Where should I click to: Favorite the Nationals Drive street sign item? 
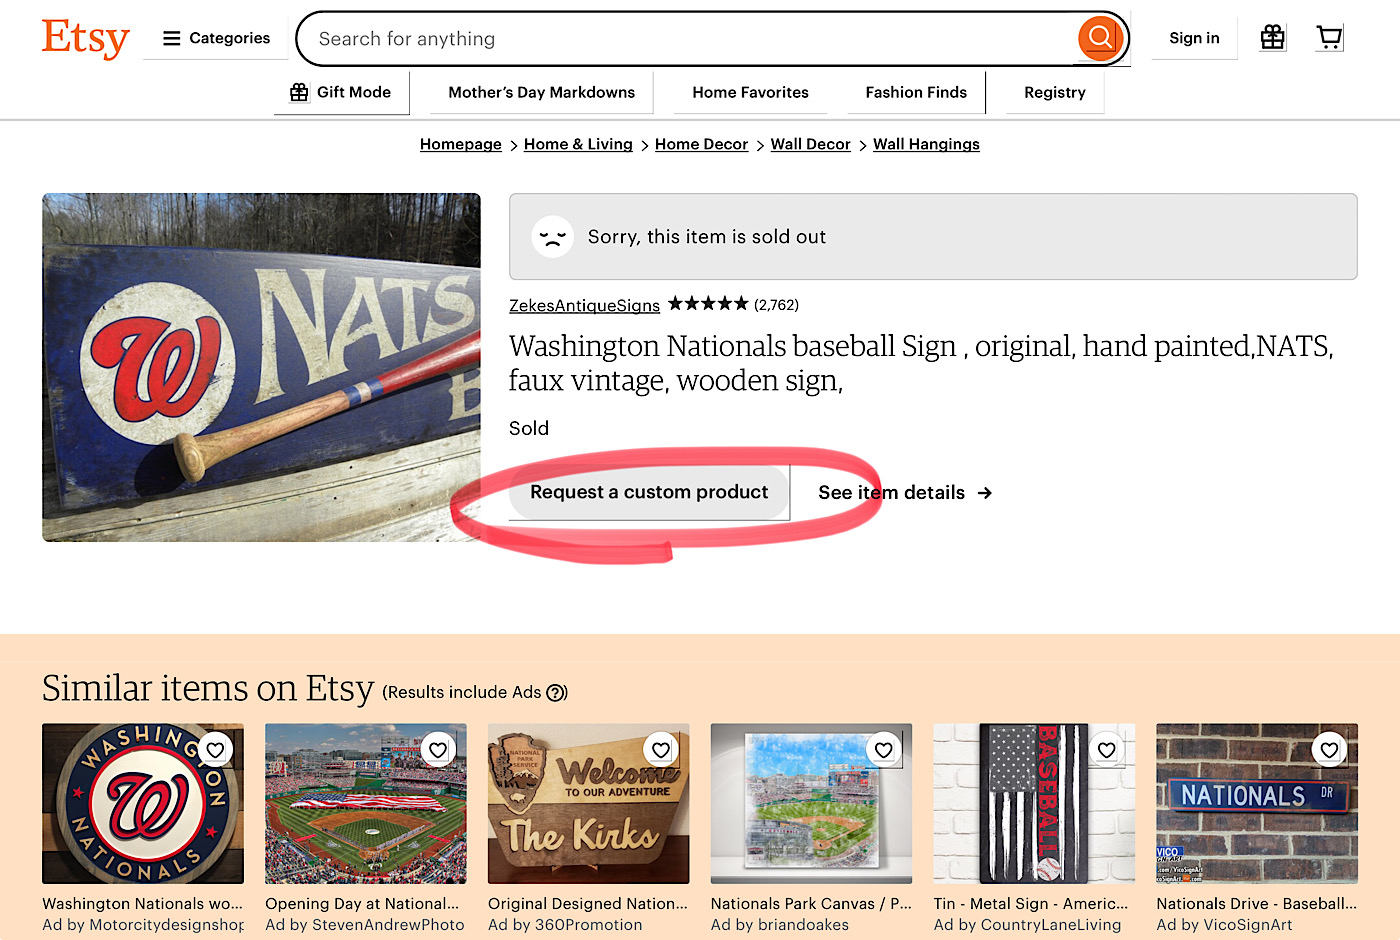[x=1329, y=750]
